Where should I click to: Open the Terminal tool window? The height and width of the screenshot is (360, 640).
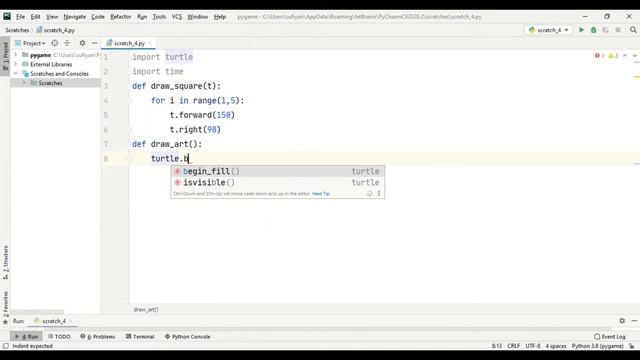140,336
